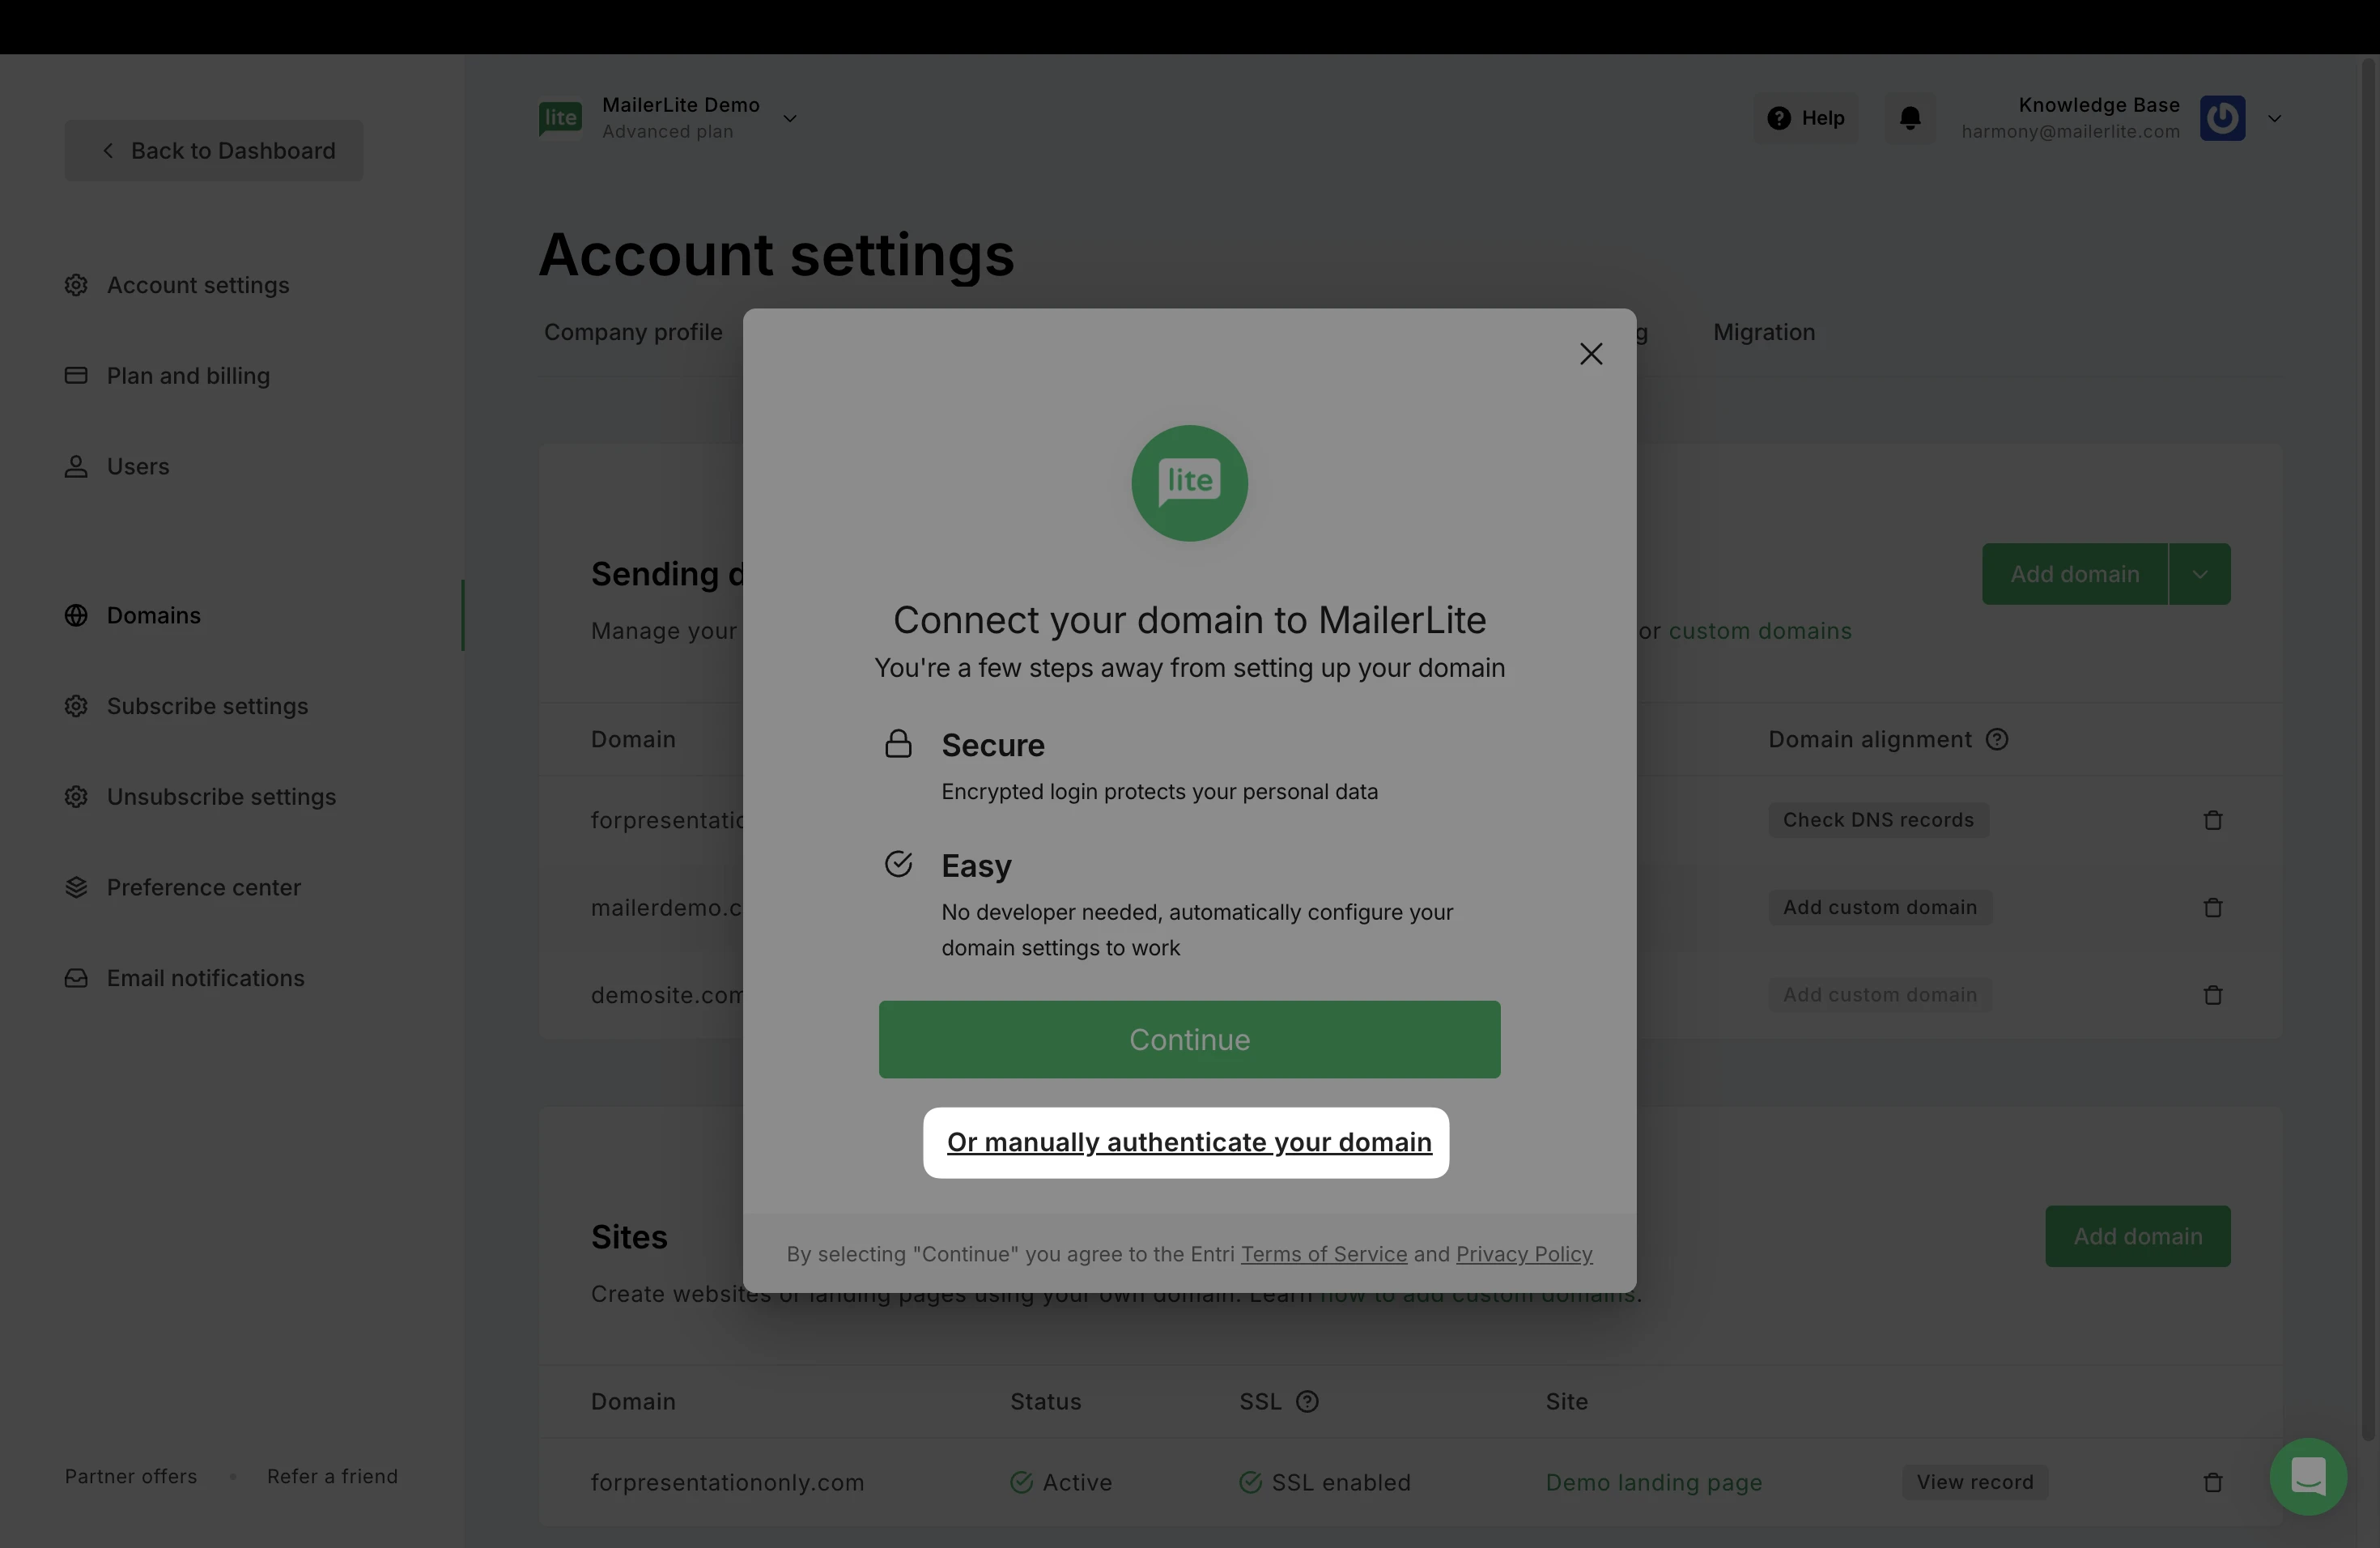Open the Entri Terms of Service link
Image resolution: width=2380 pixels, height=1548 pixels.
point(1323,1254)
